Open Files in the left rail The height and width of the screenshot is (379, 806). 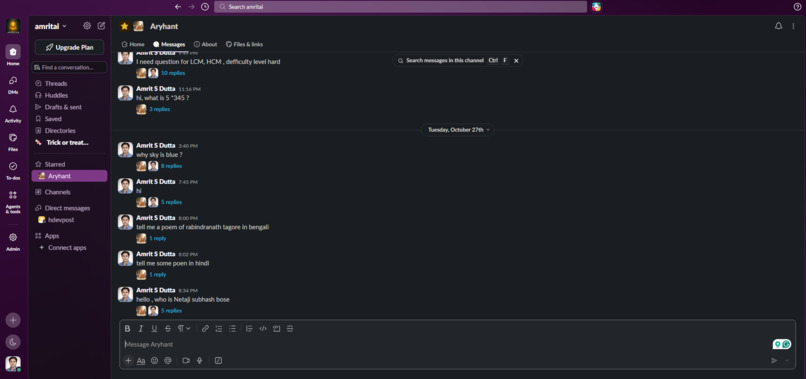13,141
